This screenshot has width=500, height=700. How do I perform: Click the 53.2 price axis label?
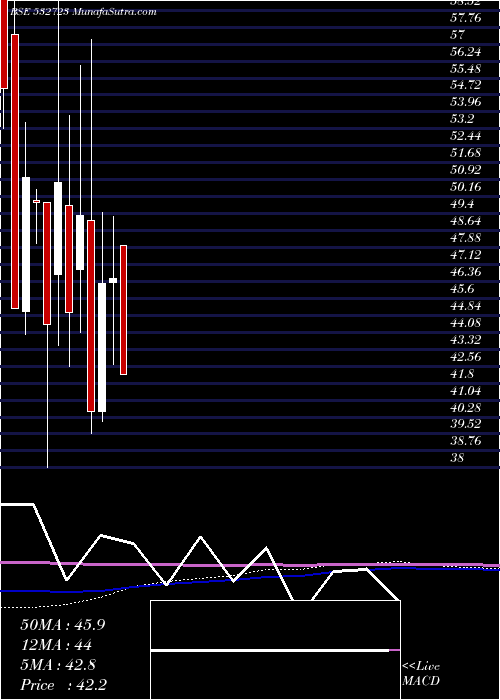point(463,119)
